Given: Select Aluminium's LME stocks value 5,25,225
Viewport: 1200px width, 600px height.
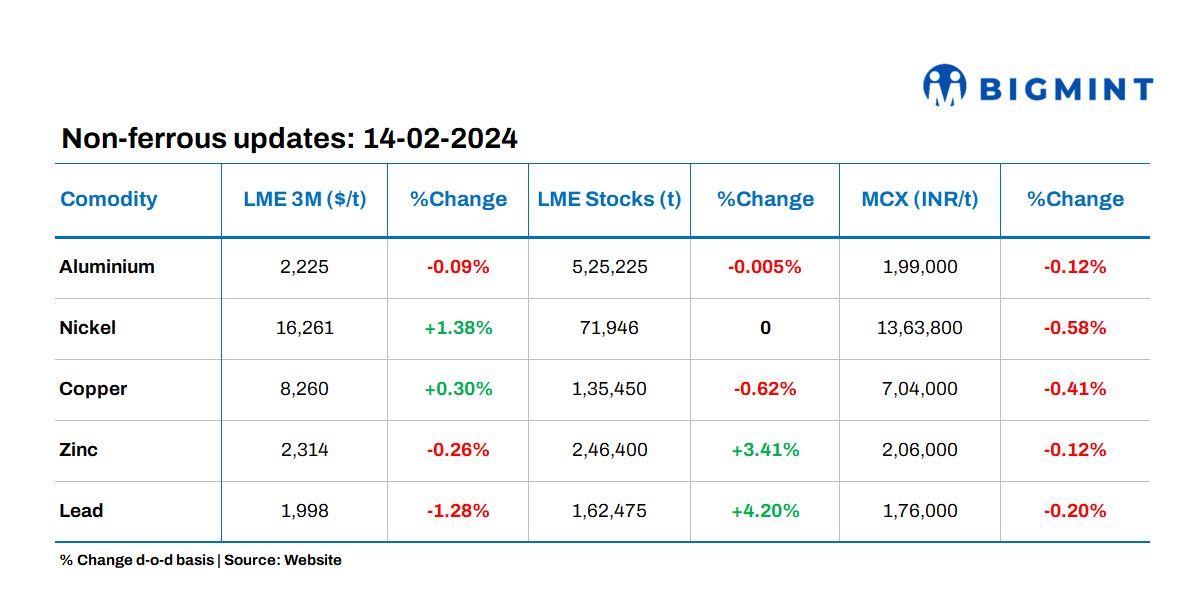Looking at the screenshot, I should (609, 267).
